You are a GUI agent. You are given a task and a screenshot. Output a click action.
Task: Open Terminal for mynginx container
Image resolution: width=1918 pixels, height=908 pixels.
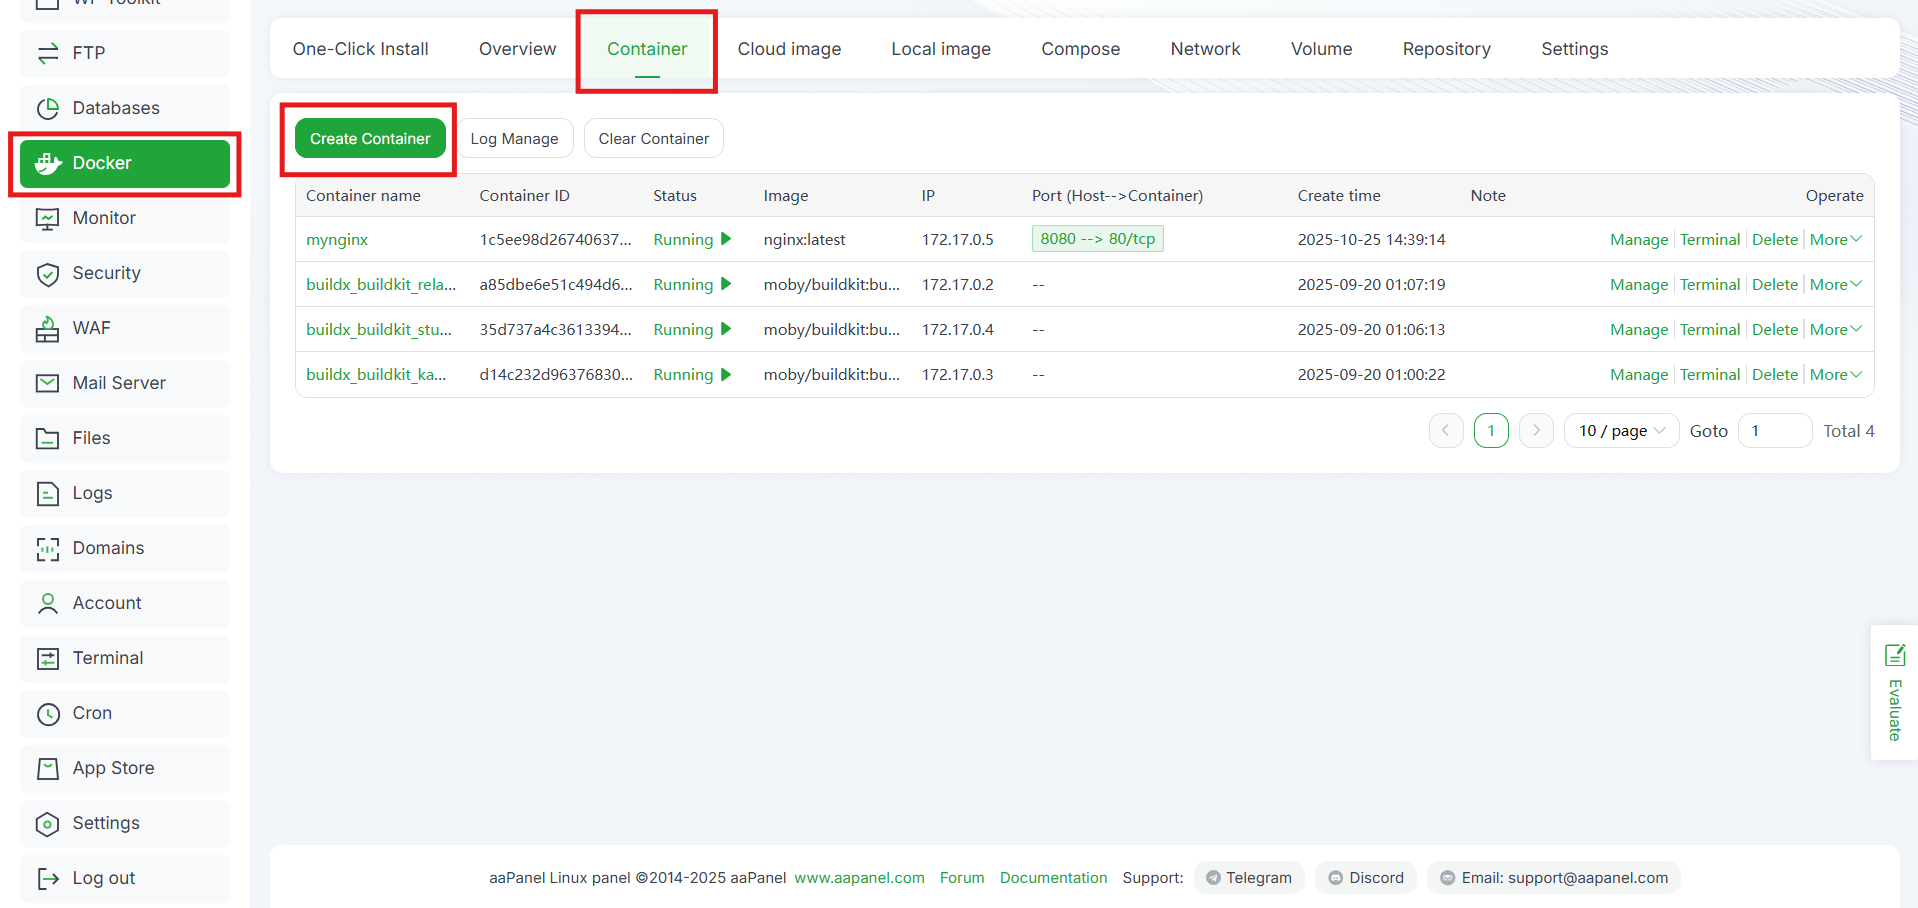pos(1710,239)
